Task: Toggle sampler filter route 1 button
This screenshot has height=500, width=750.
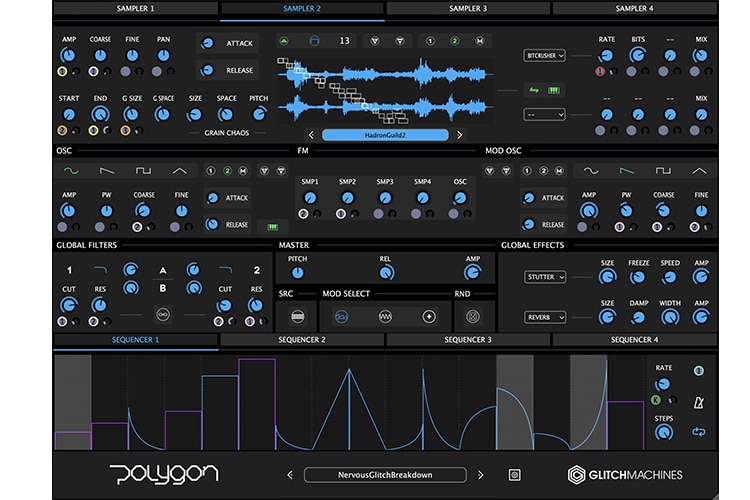Action: 430,41
